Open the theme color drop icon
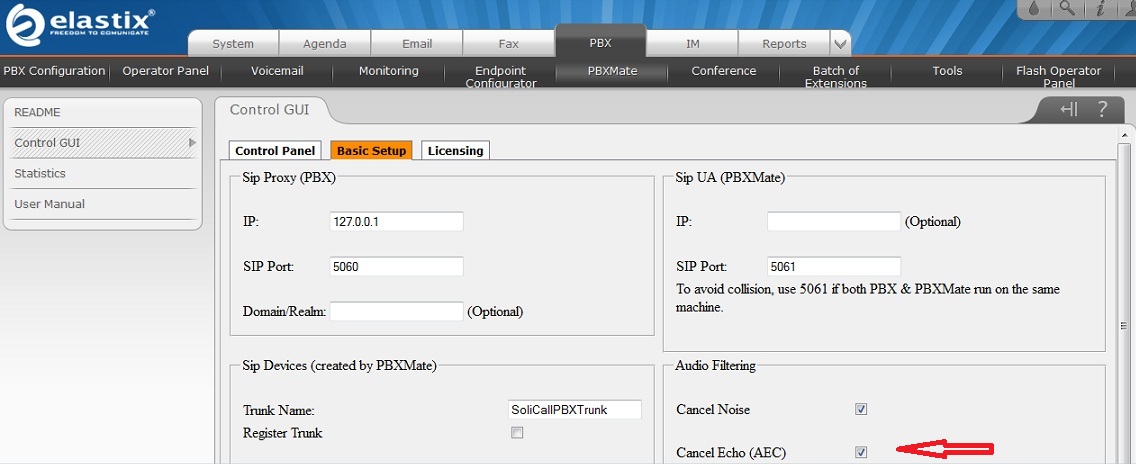 pos(1034,8)
